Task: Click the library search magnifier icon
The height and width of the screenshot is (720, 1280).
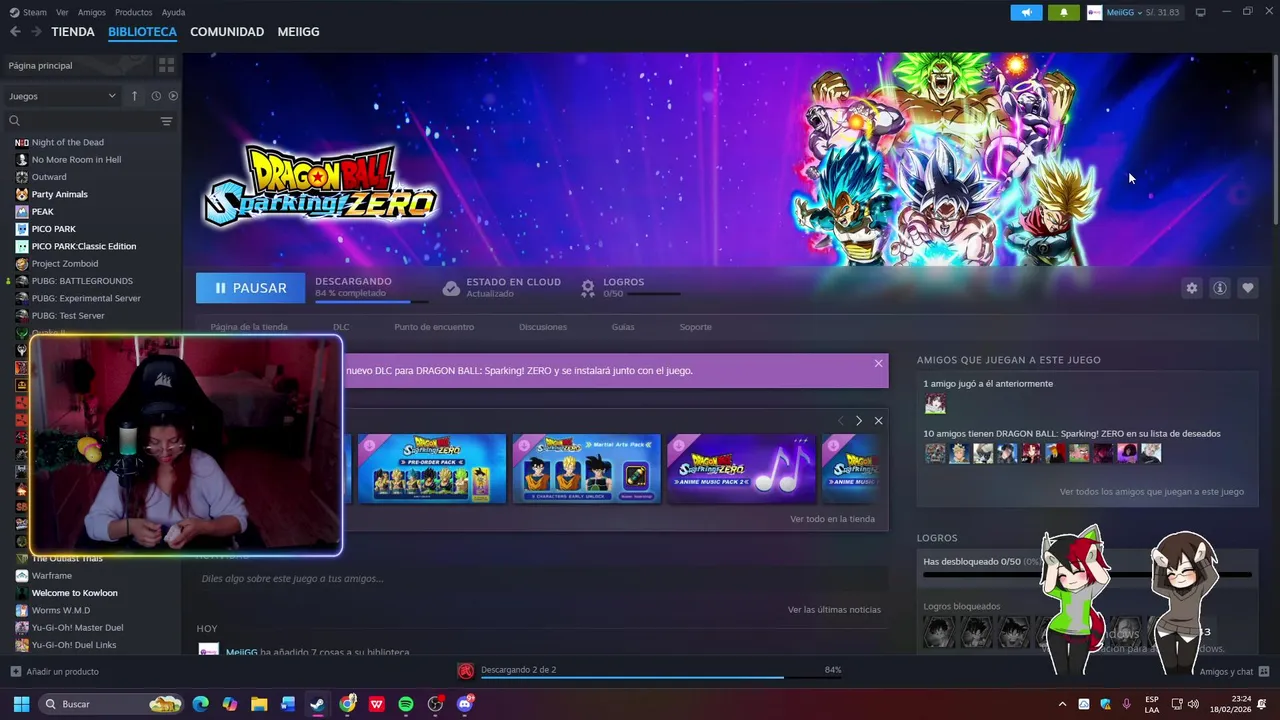Action: coord(14,121)
